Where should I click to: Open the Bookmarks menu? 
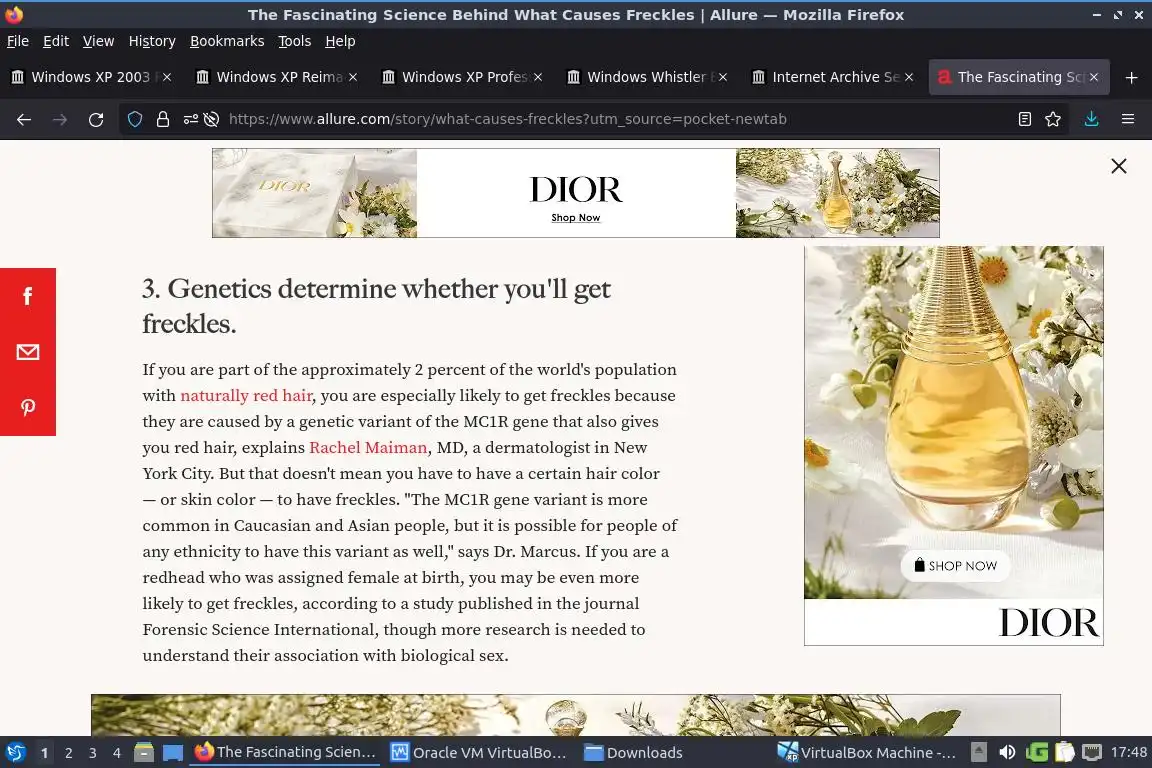coord(227,41)
